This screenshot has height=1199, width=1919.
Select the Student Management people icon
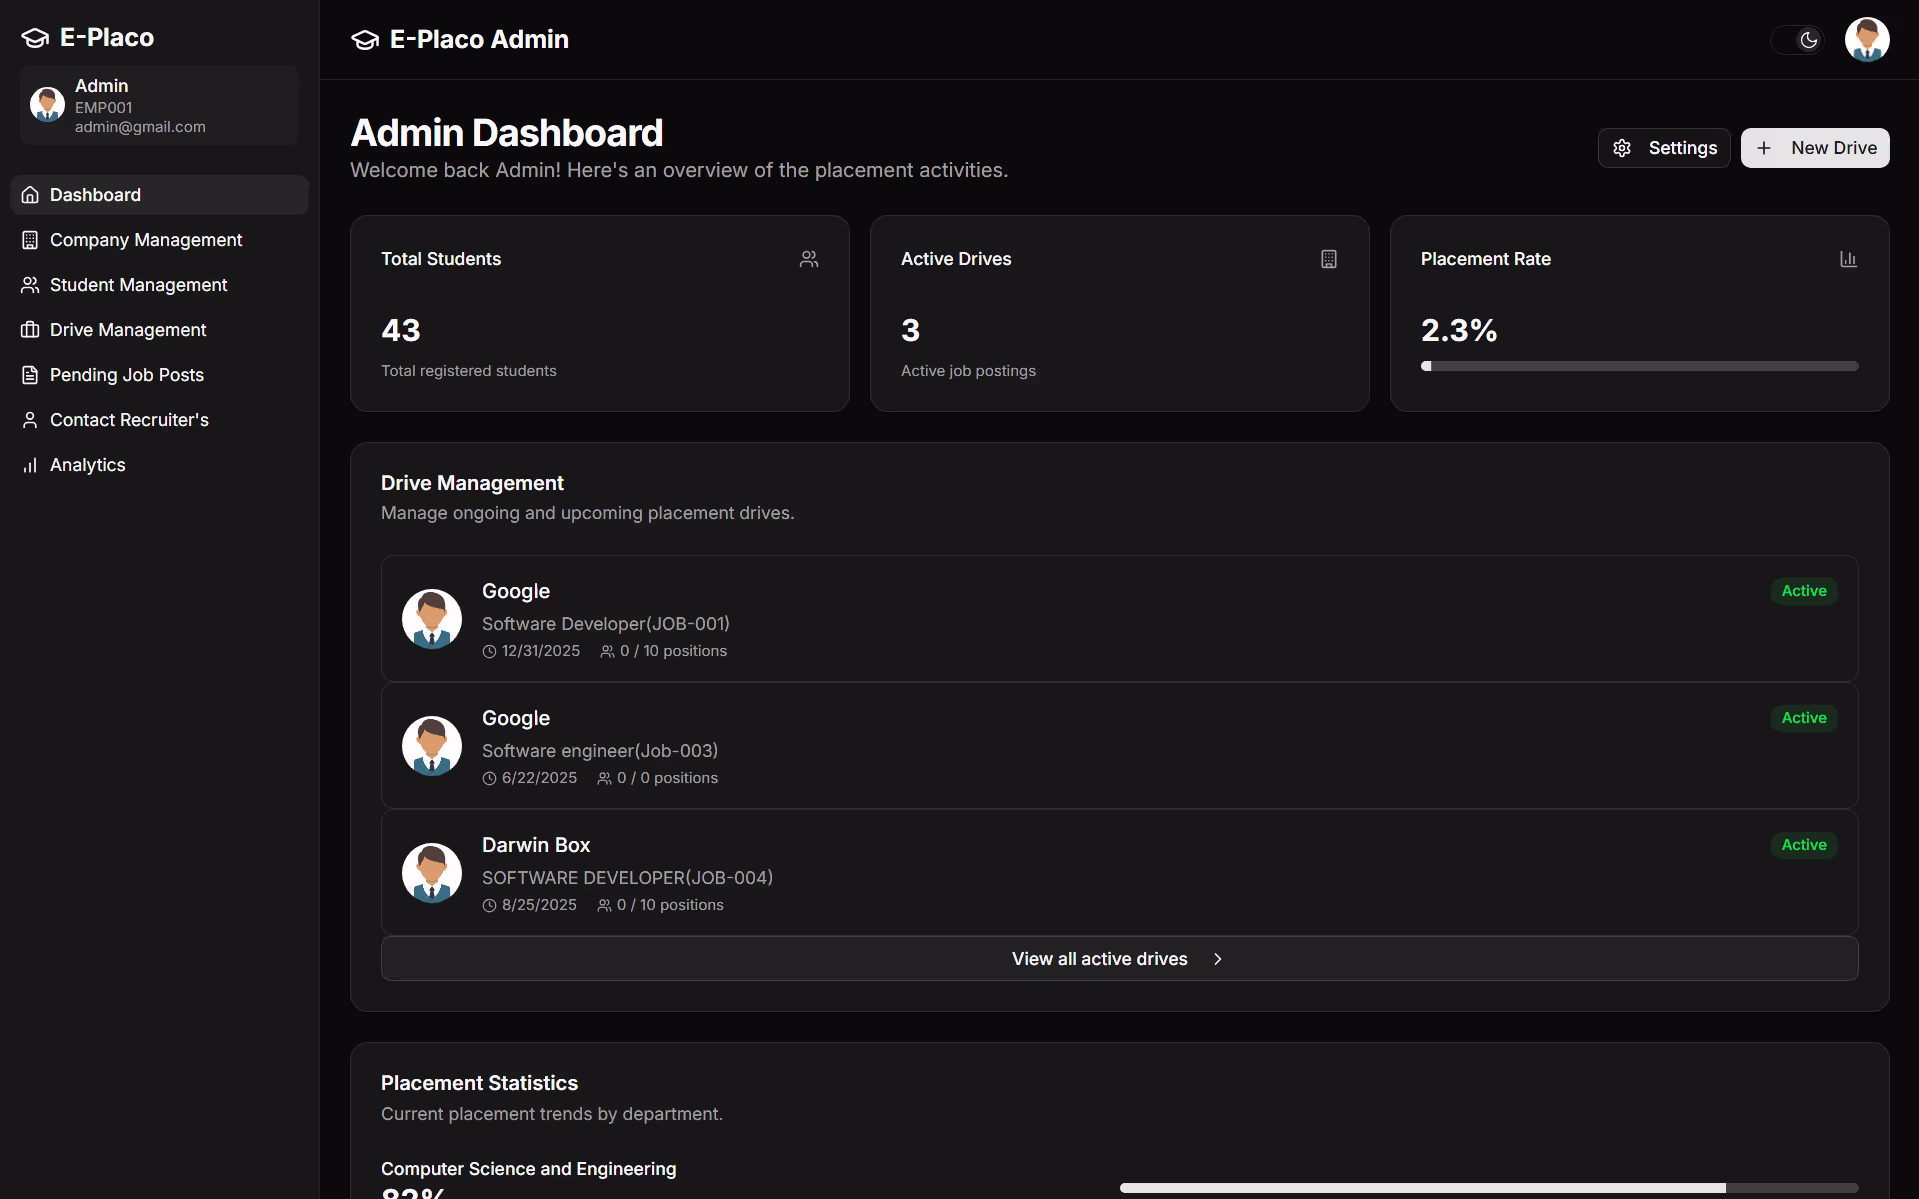pos(30,285)
